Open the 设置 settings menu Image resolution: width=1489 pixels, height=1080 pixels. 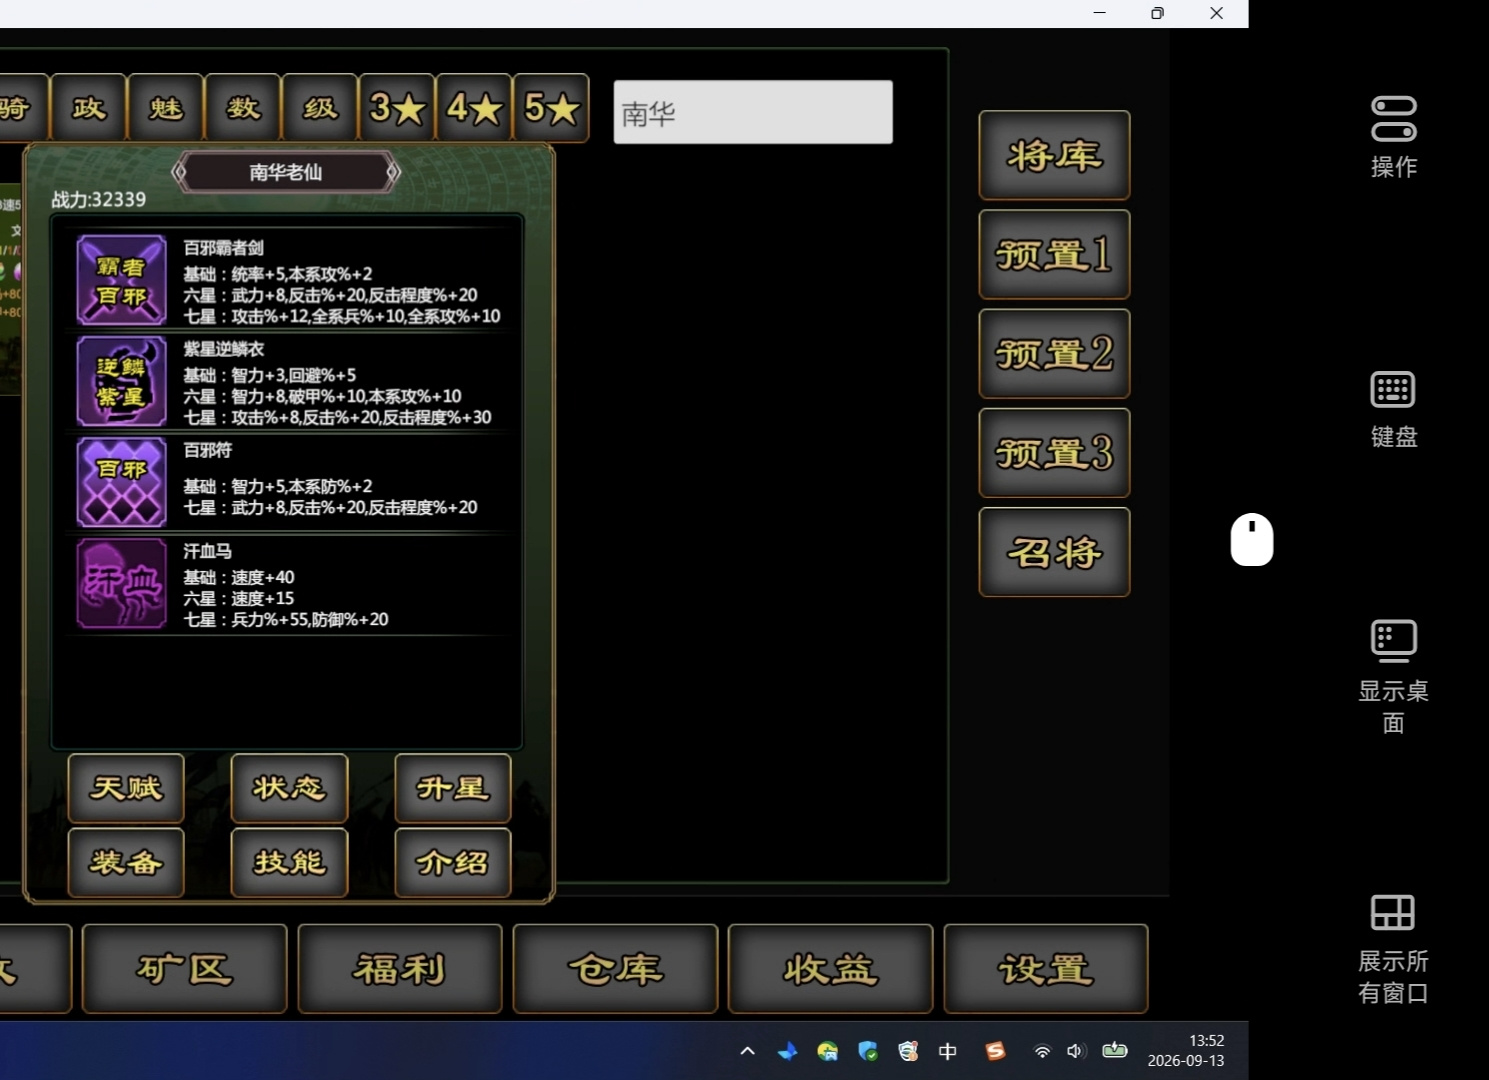(1046, 969)
